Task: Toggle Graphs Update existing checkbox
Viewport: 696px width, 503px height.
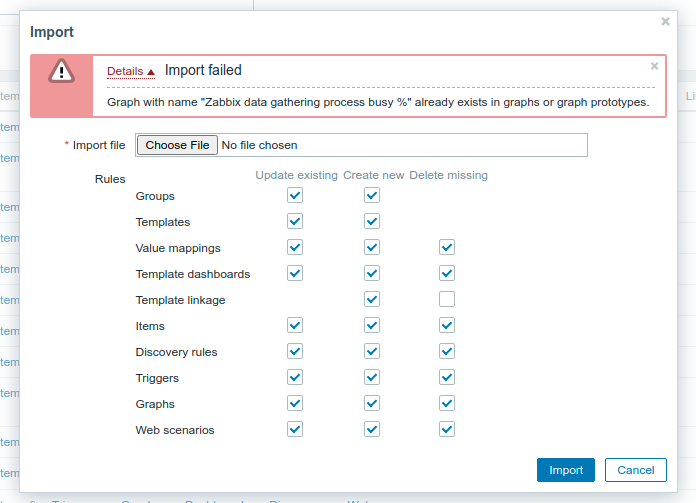Action: click(295, 403)
